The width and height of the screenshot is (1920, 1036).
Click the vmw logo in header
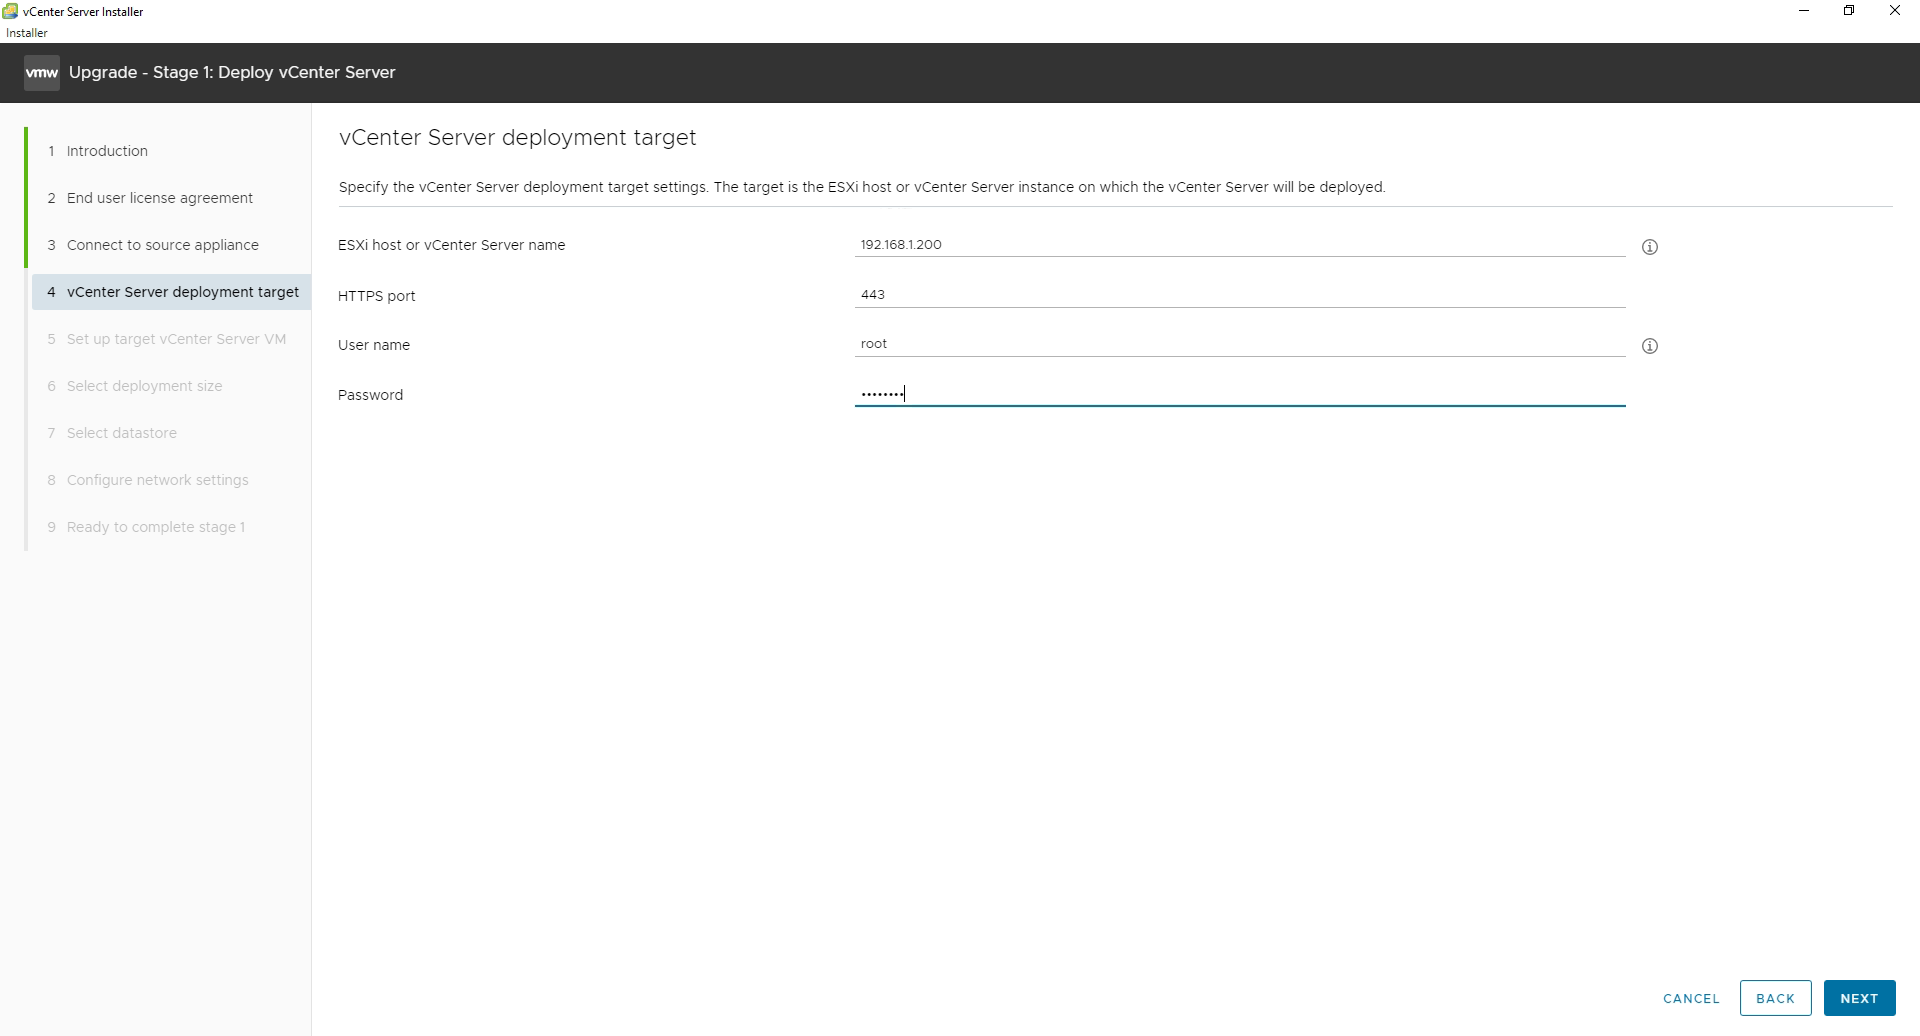click(x=42, y=73)
